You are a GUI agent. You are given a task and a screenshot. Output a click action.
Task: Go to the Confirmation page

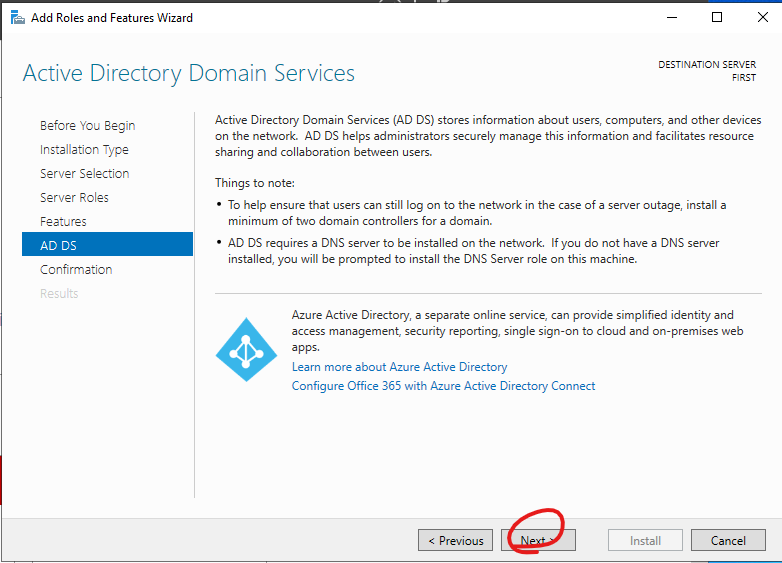coord(76,270)
